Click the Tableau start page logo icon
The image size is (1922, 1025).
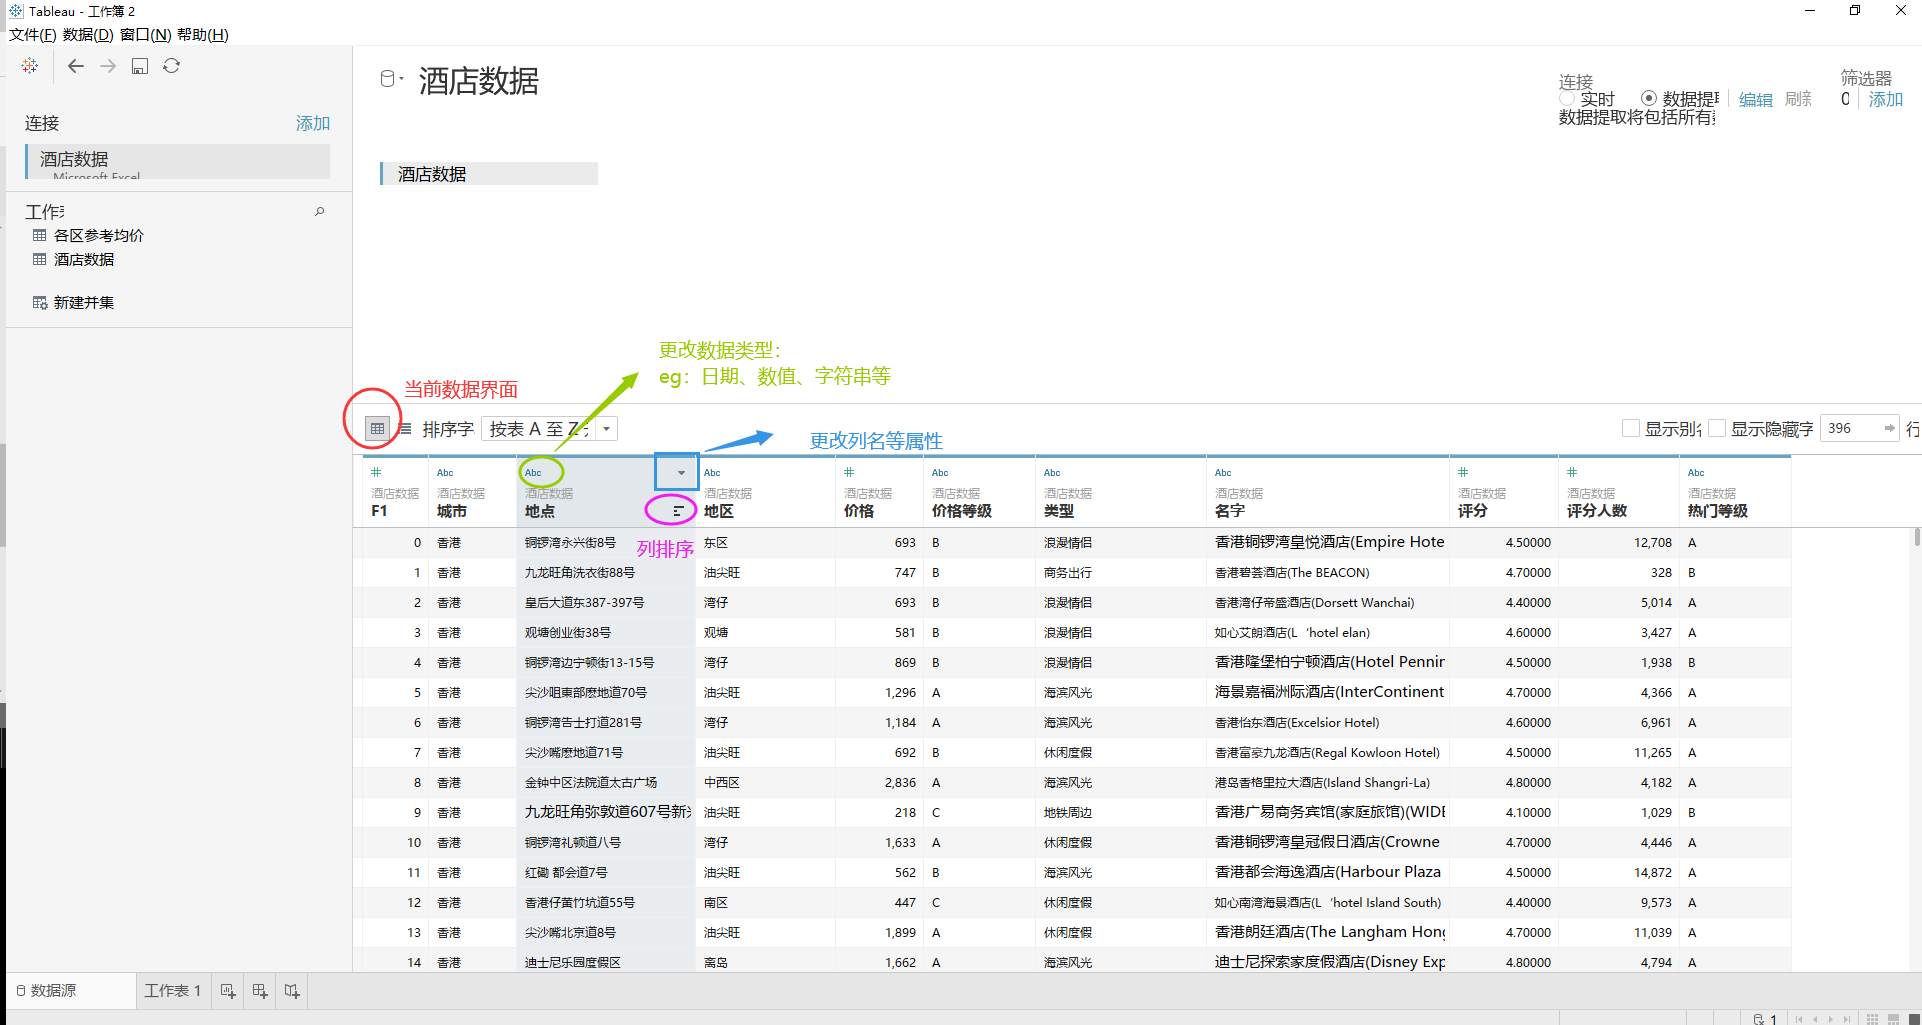[30, 66]
